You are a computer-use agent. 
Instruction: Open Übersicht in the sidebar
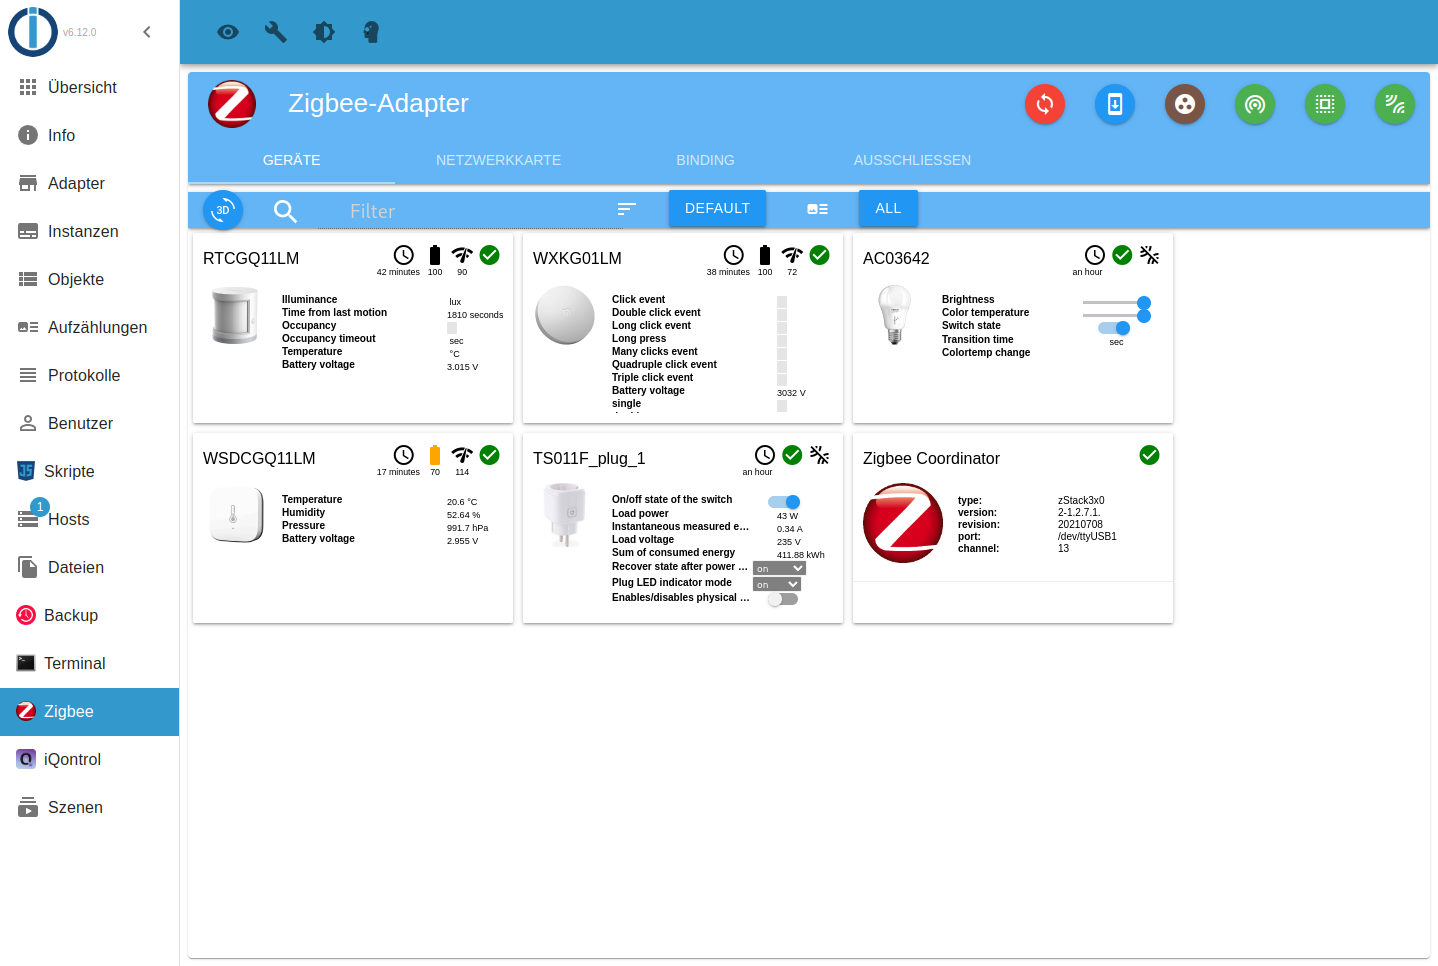(90, 88)
